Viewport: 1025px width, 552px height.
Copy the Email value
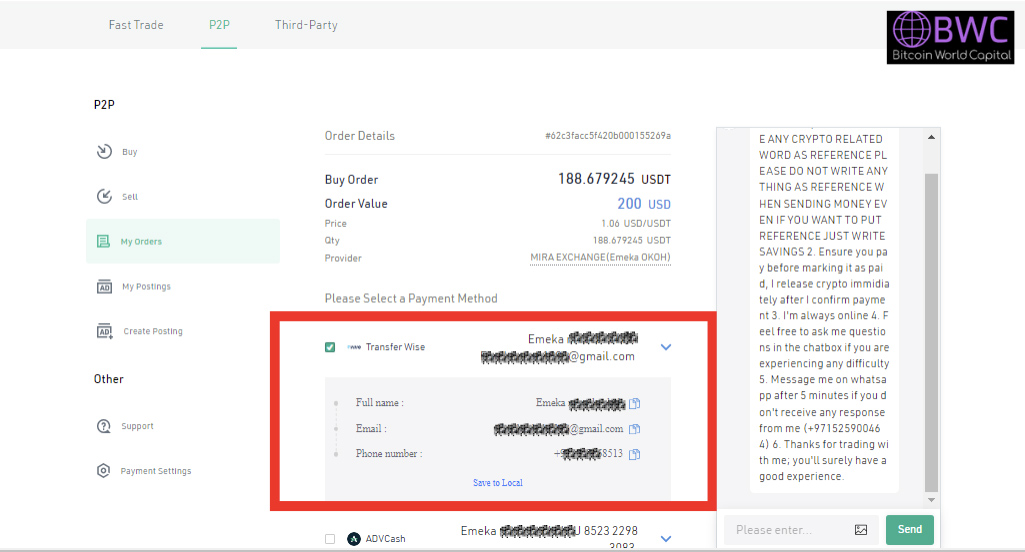(x=634, y=429)
